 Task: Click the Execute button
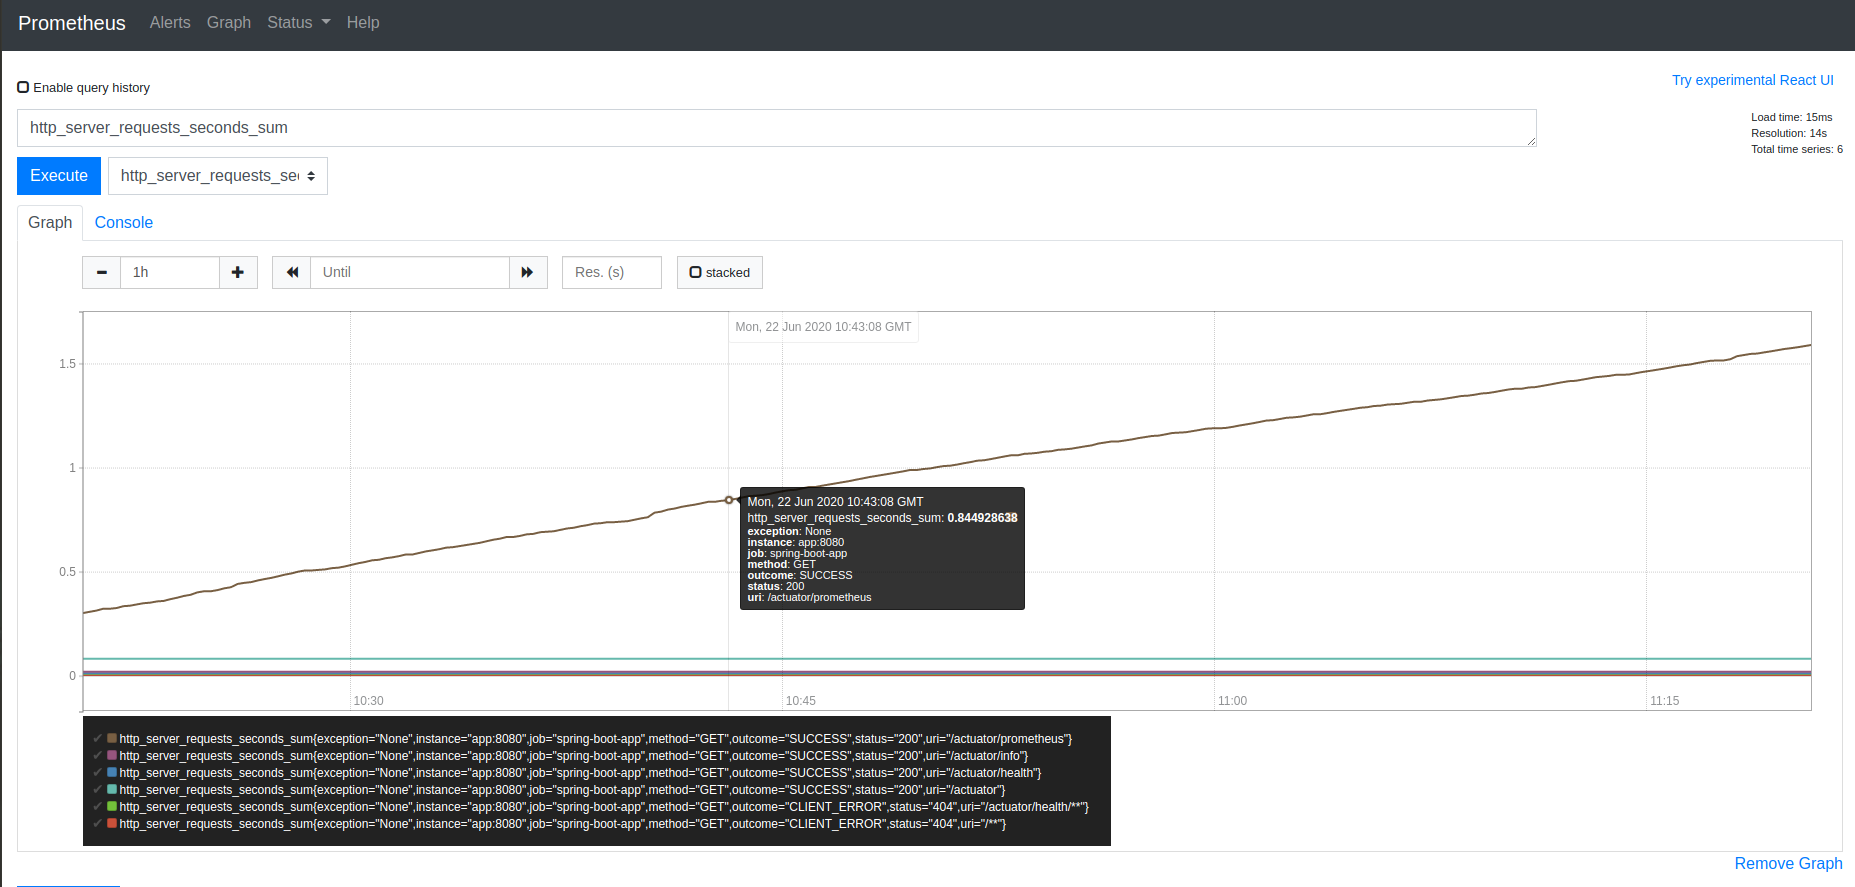click(59, 176)
